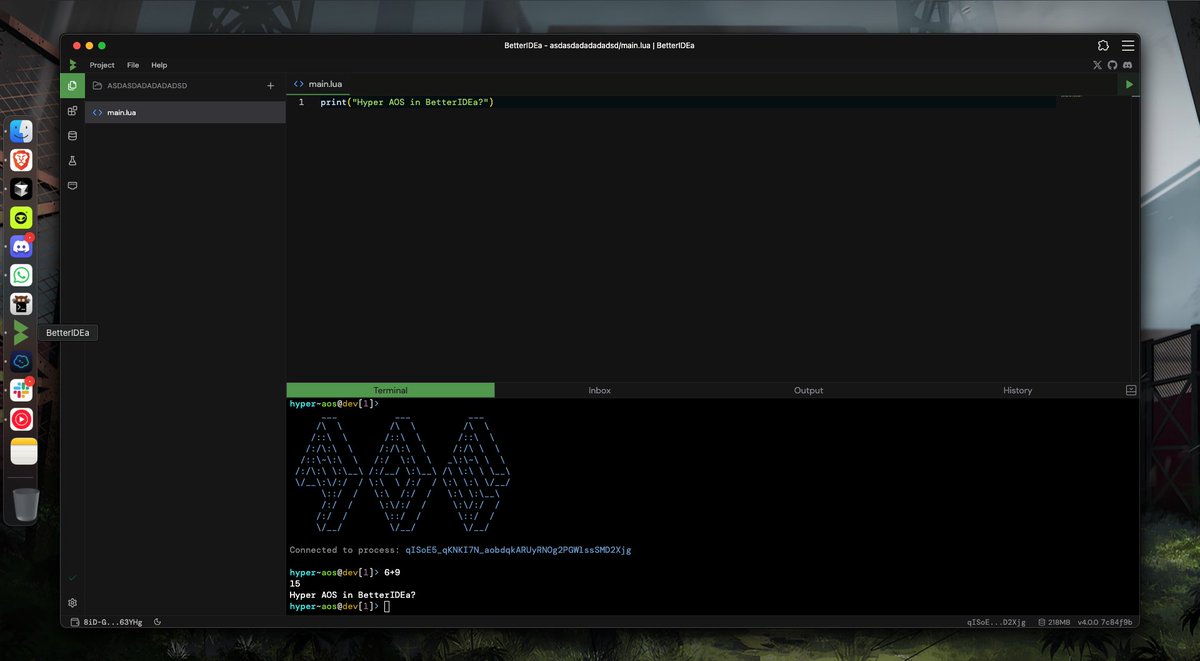Click the settings gear in the sidebar
The height and width of the screenshot is (661, 1200).
pyautogui.click(x=72, y=603)
